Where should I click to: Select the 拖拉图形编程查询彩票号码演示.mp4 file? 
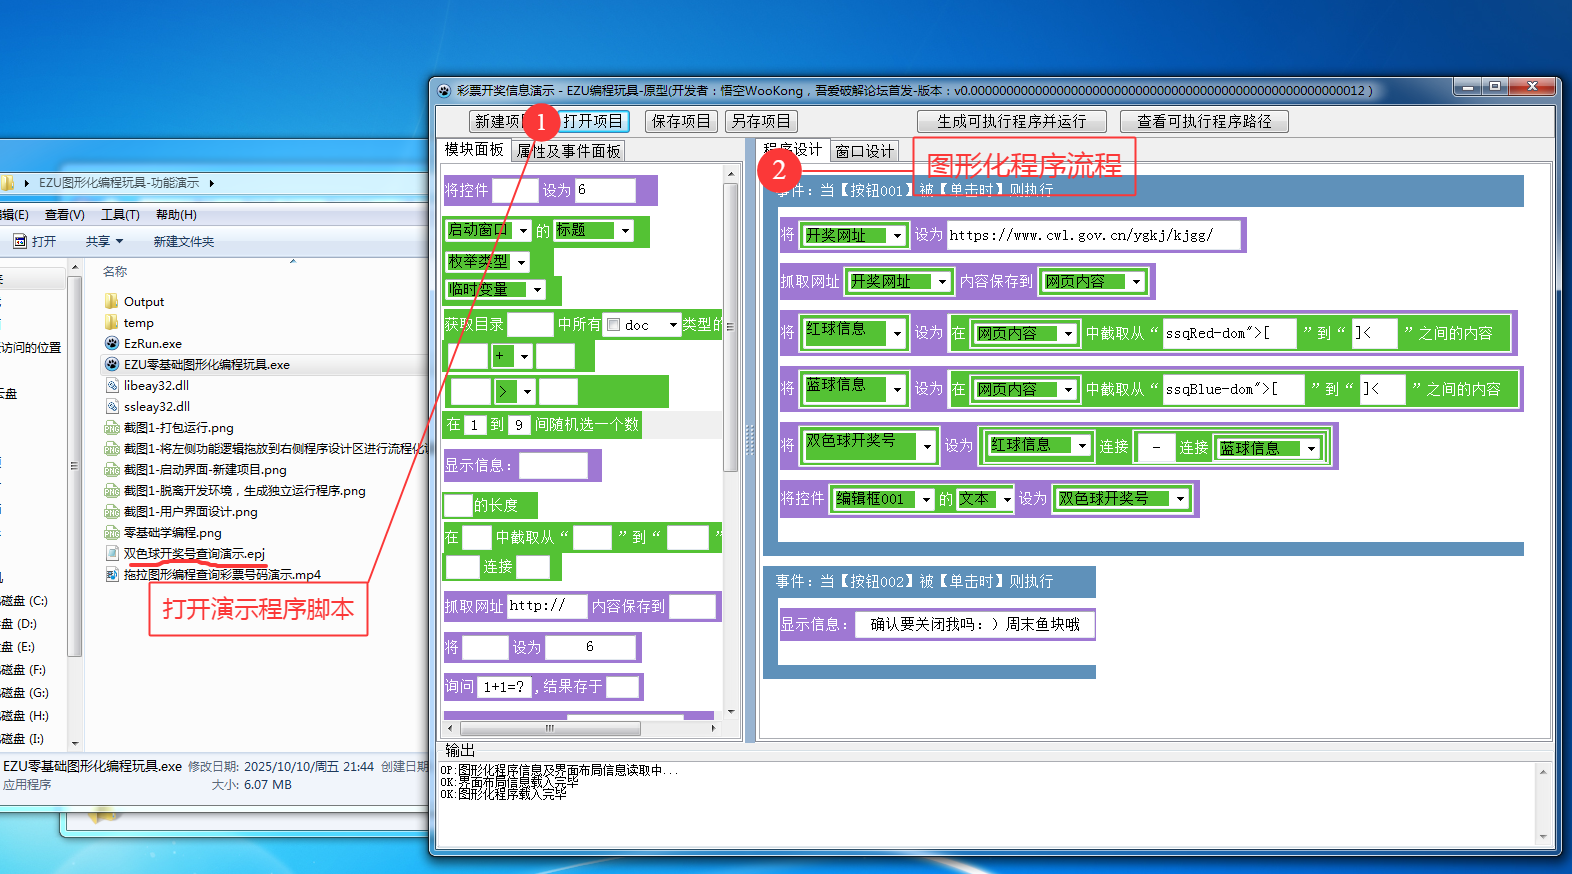point(222,574)
